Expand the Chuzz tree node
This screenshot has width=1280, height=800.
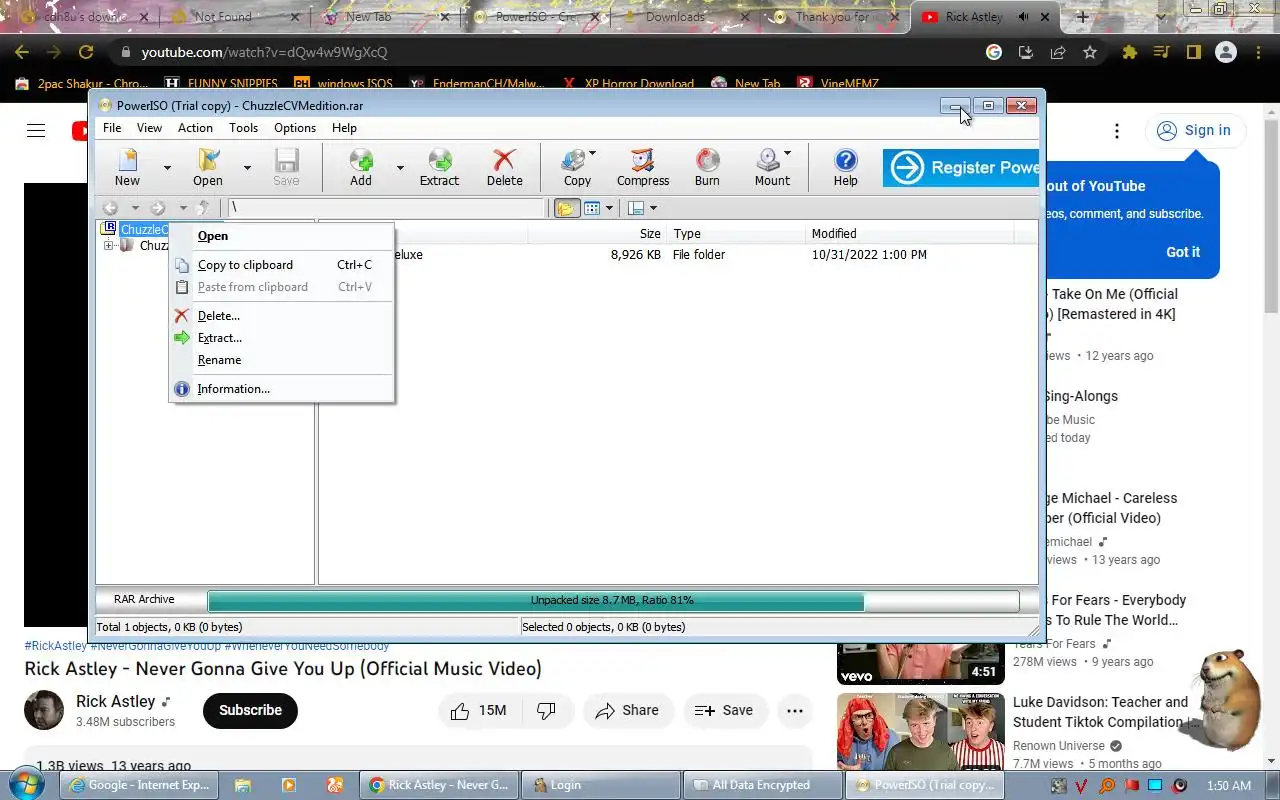click(x=108, y=246)
